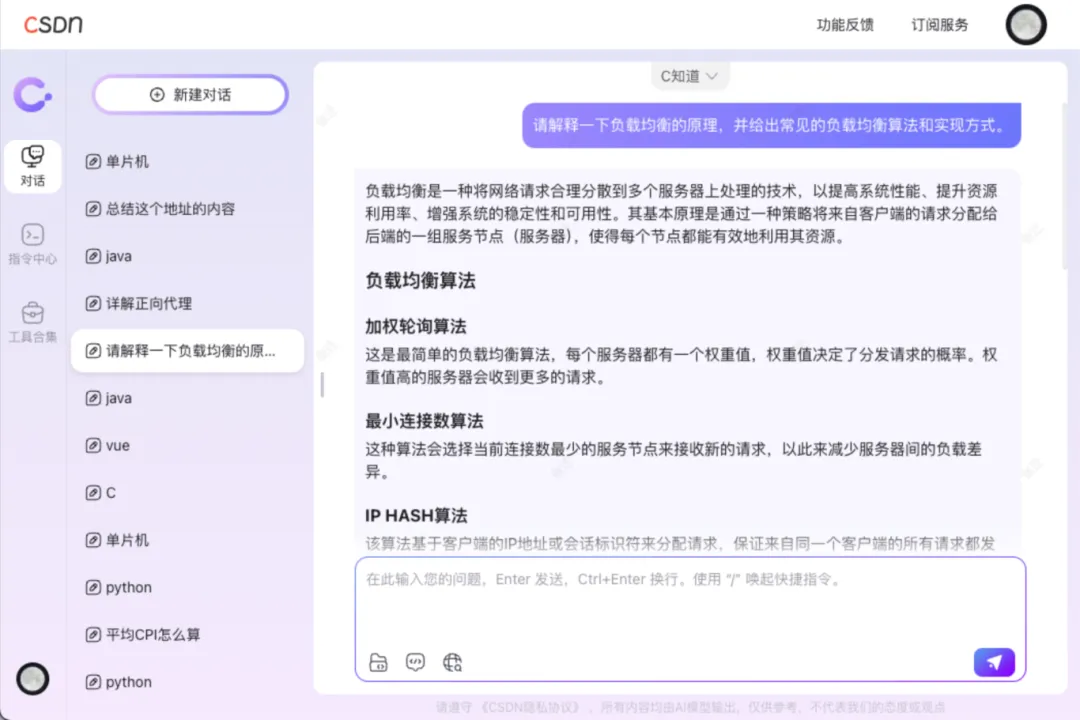Click edit icon beside vue conversation
The image size is (1080, 720).
[x=93, y=446]
